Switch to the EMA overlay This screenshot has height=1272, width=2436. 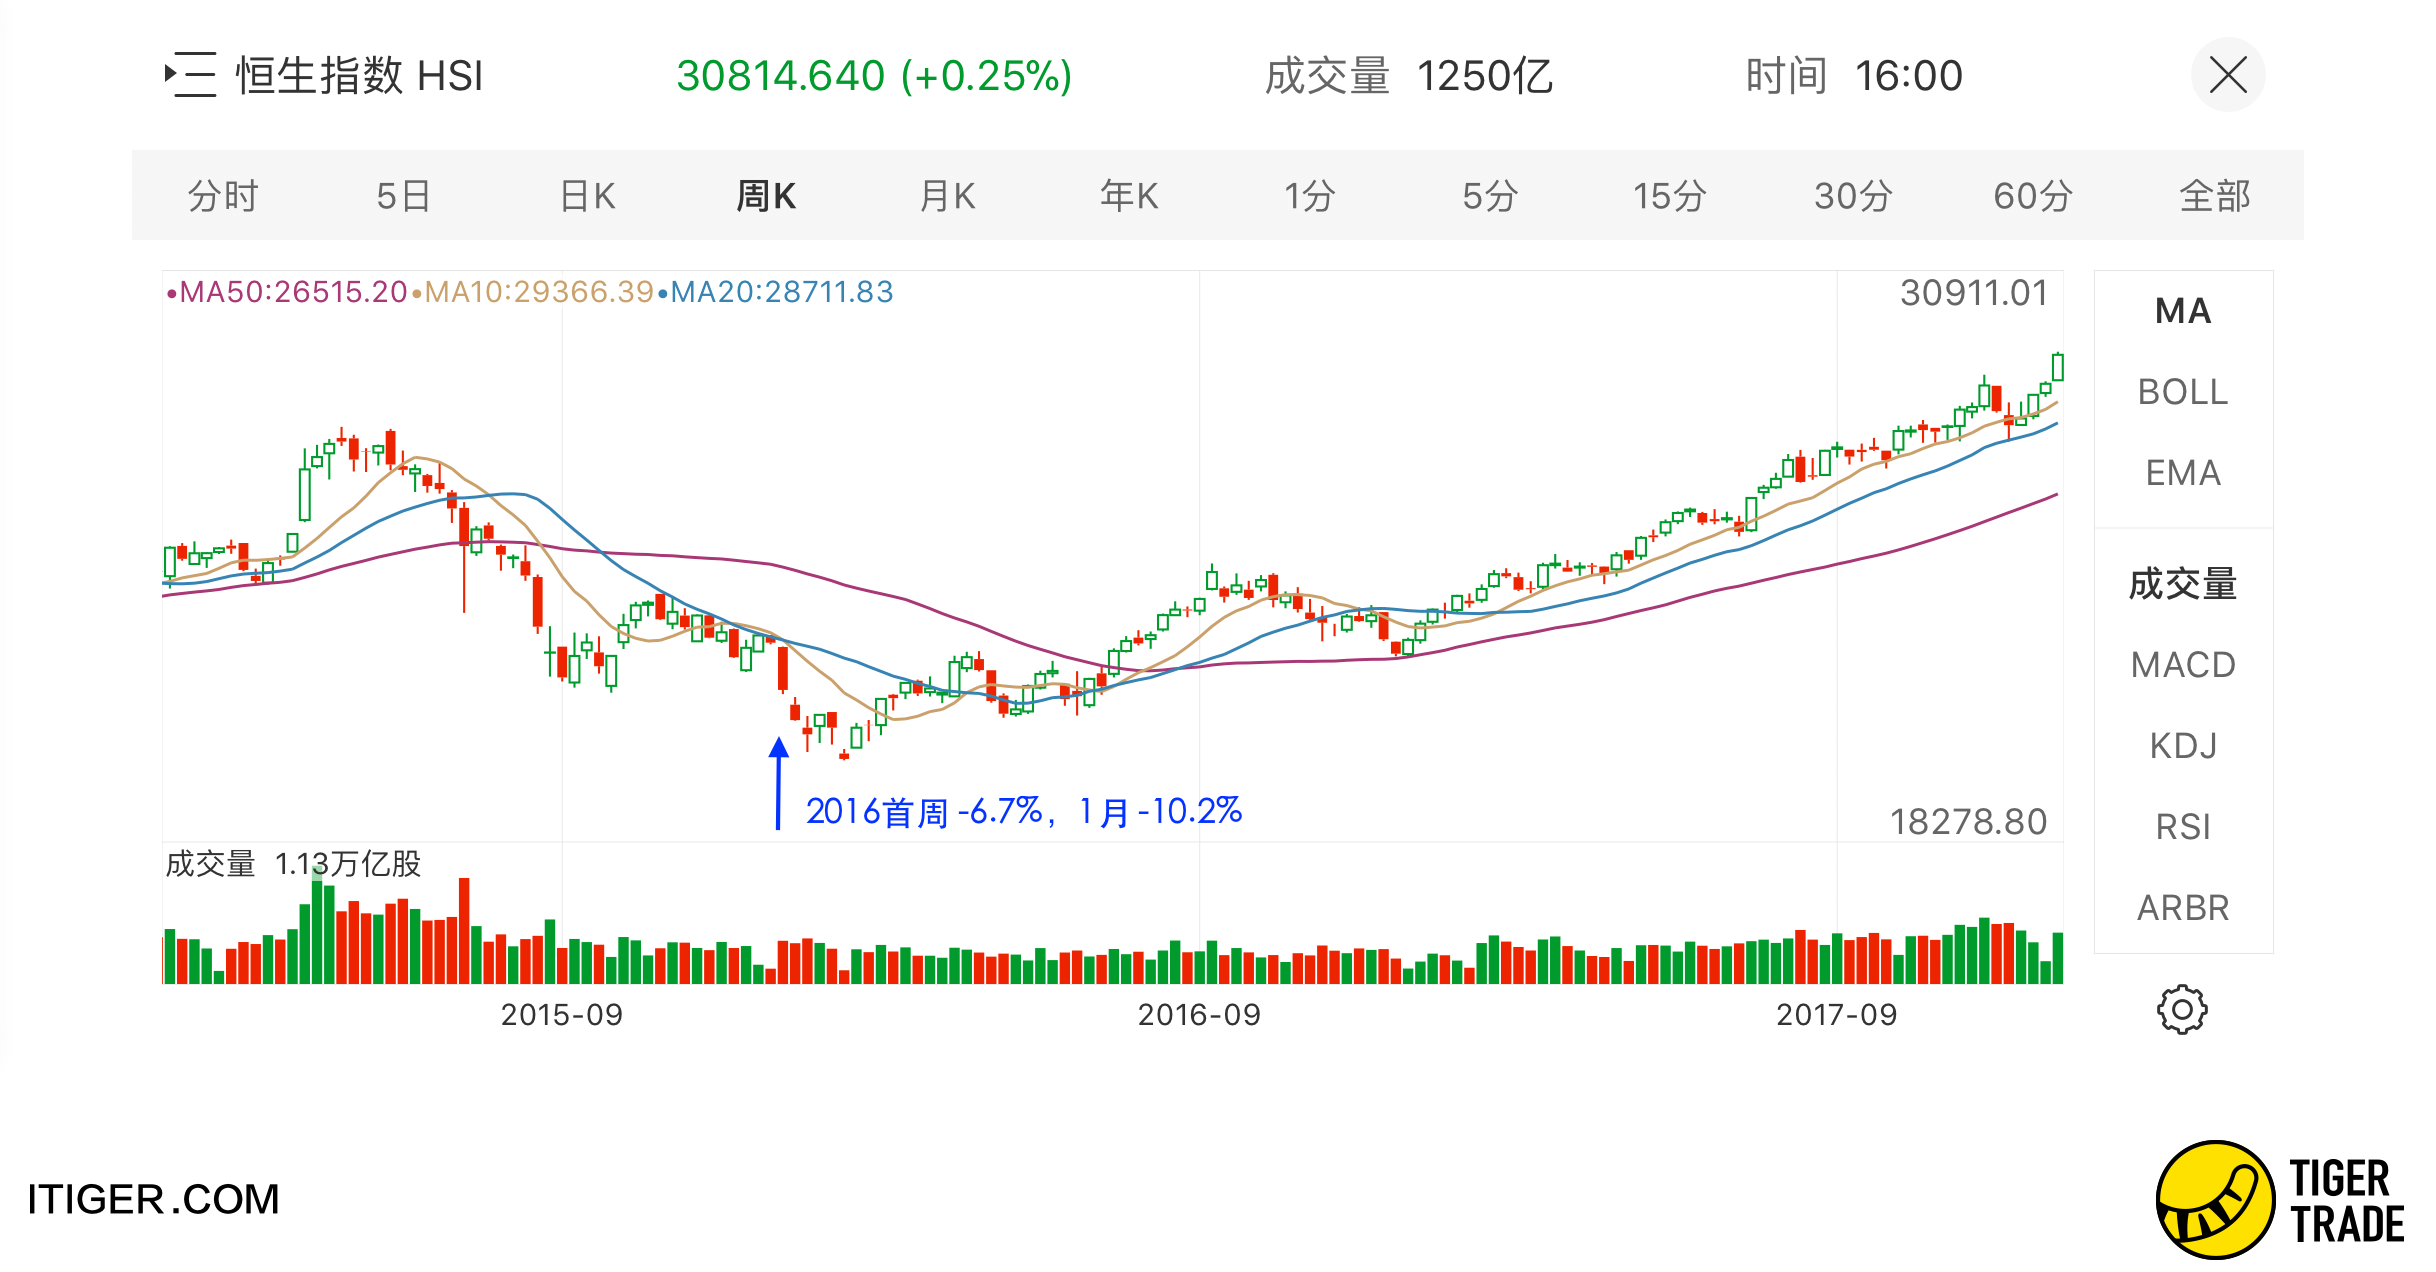click(x=2182, y=473)
